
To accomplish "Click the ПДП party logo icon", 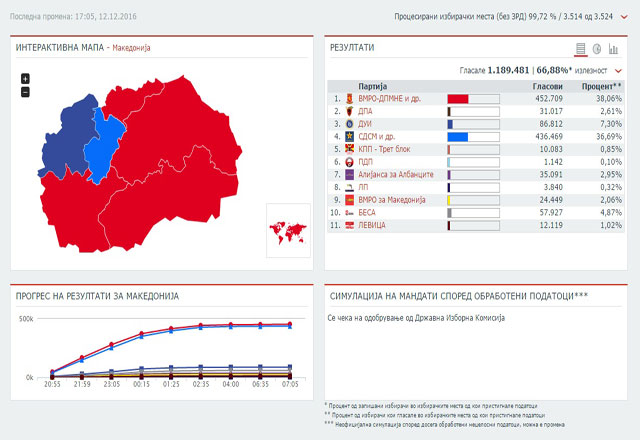I will (349, 162).
